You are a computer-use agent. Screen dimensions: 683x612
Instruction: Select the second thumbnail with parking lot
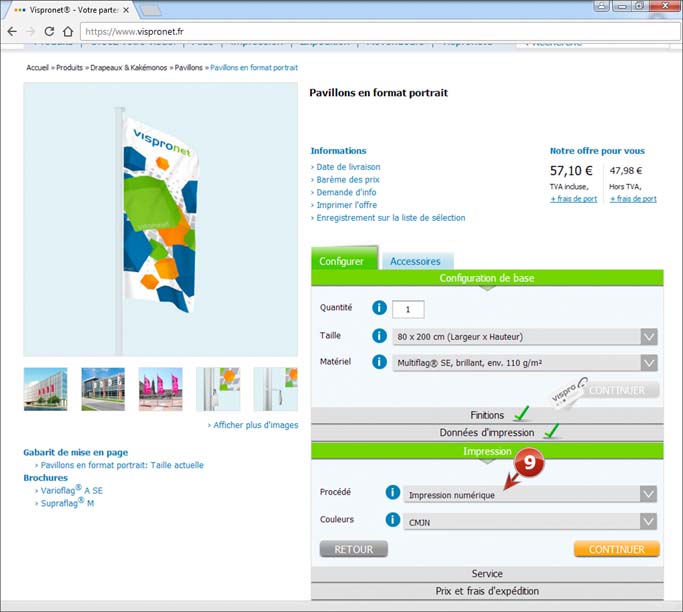[x=103, y=389]
